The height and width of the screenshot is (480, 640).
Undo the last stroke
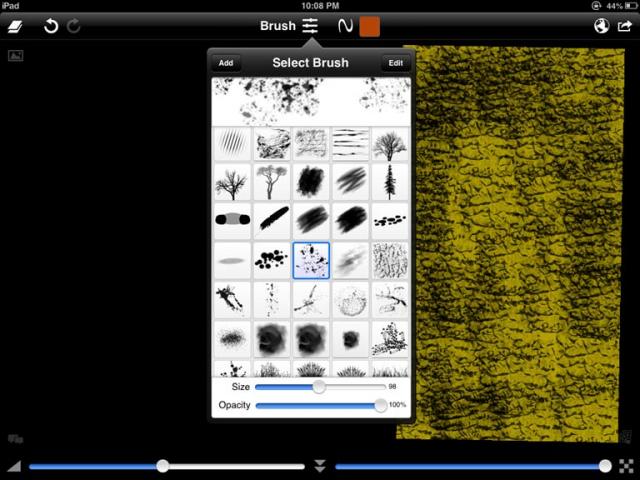pos(51,26)
